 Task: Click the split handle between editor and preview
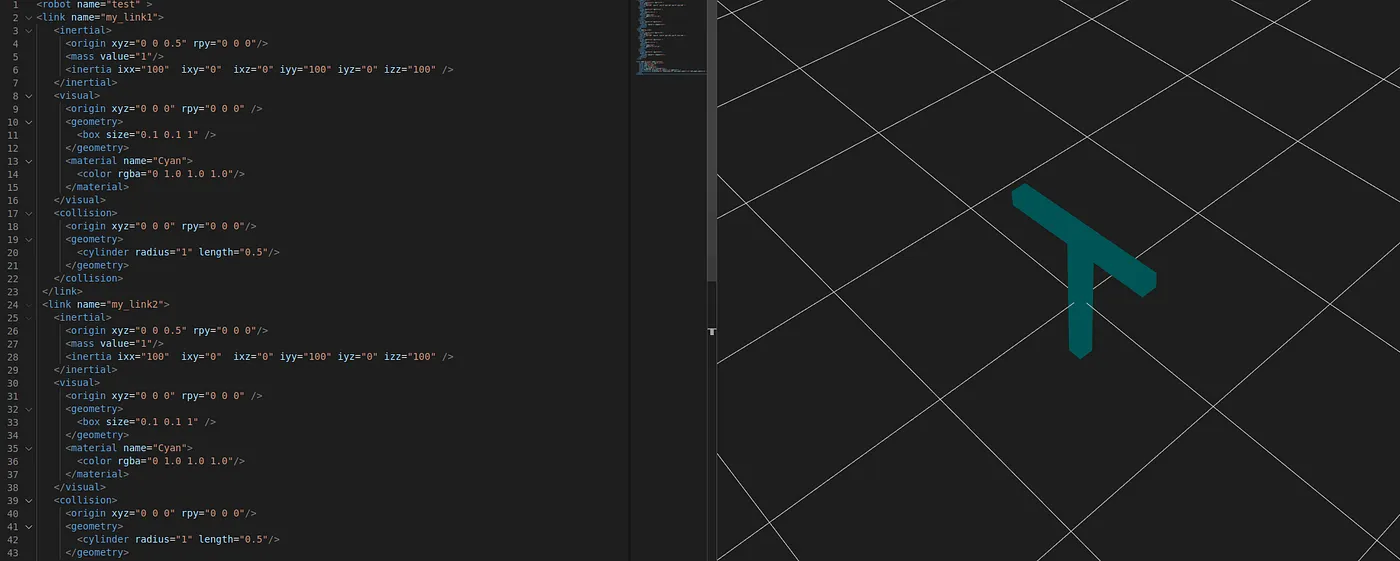(712, 331)
